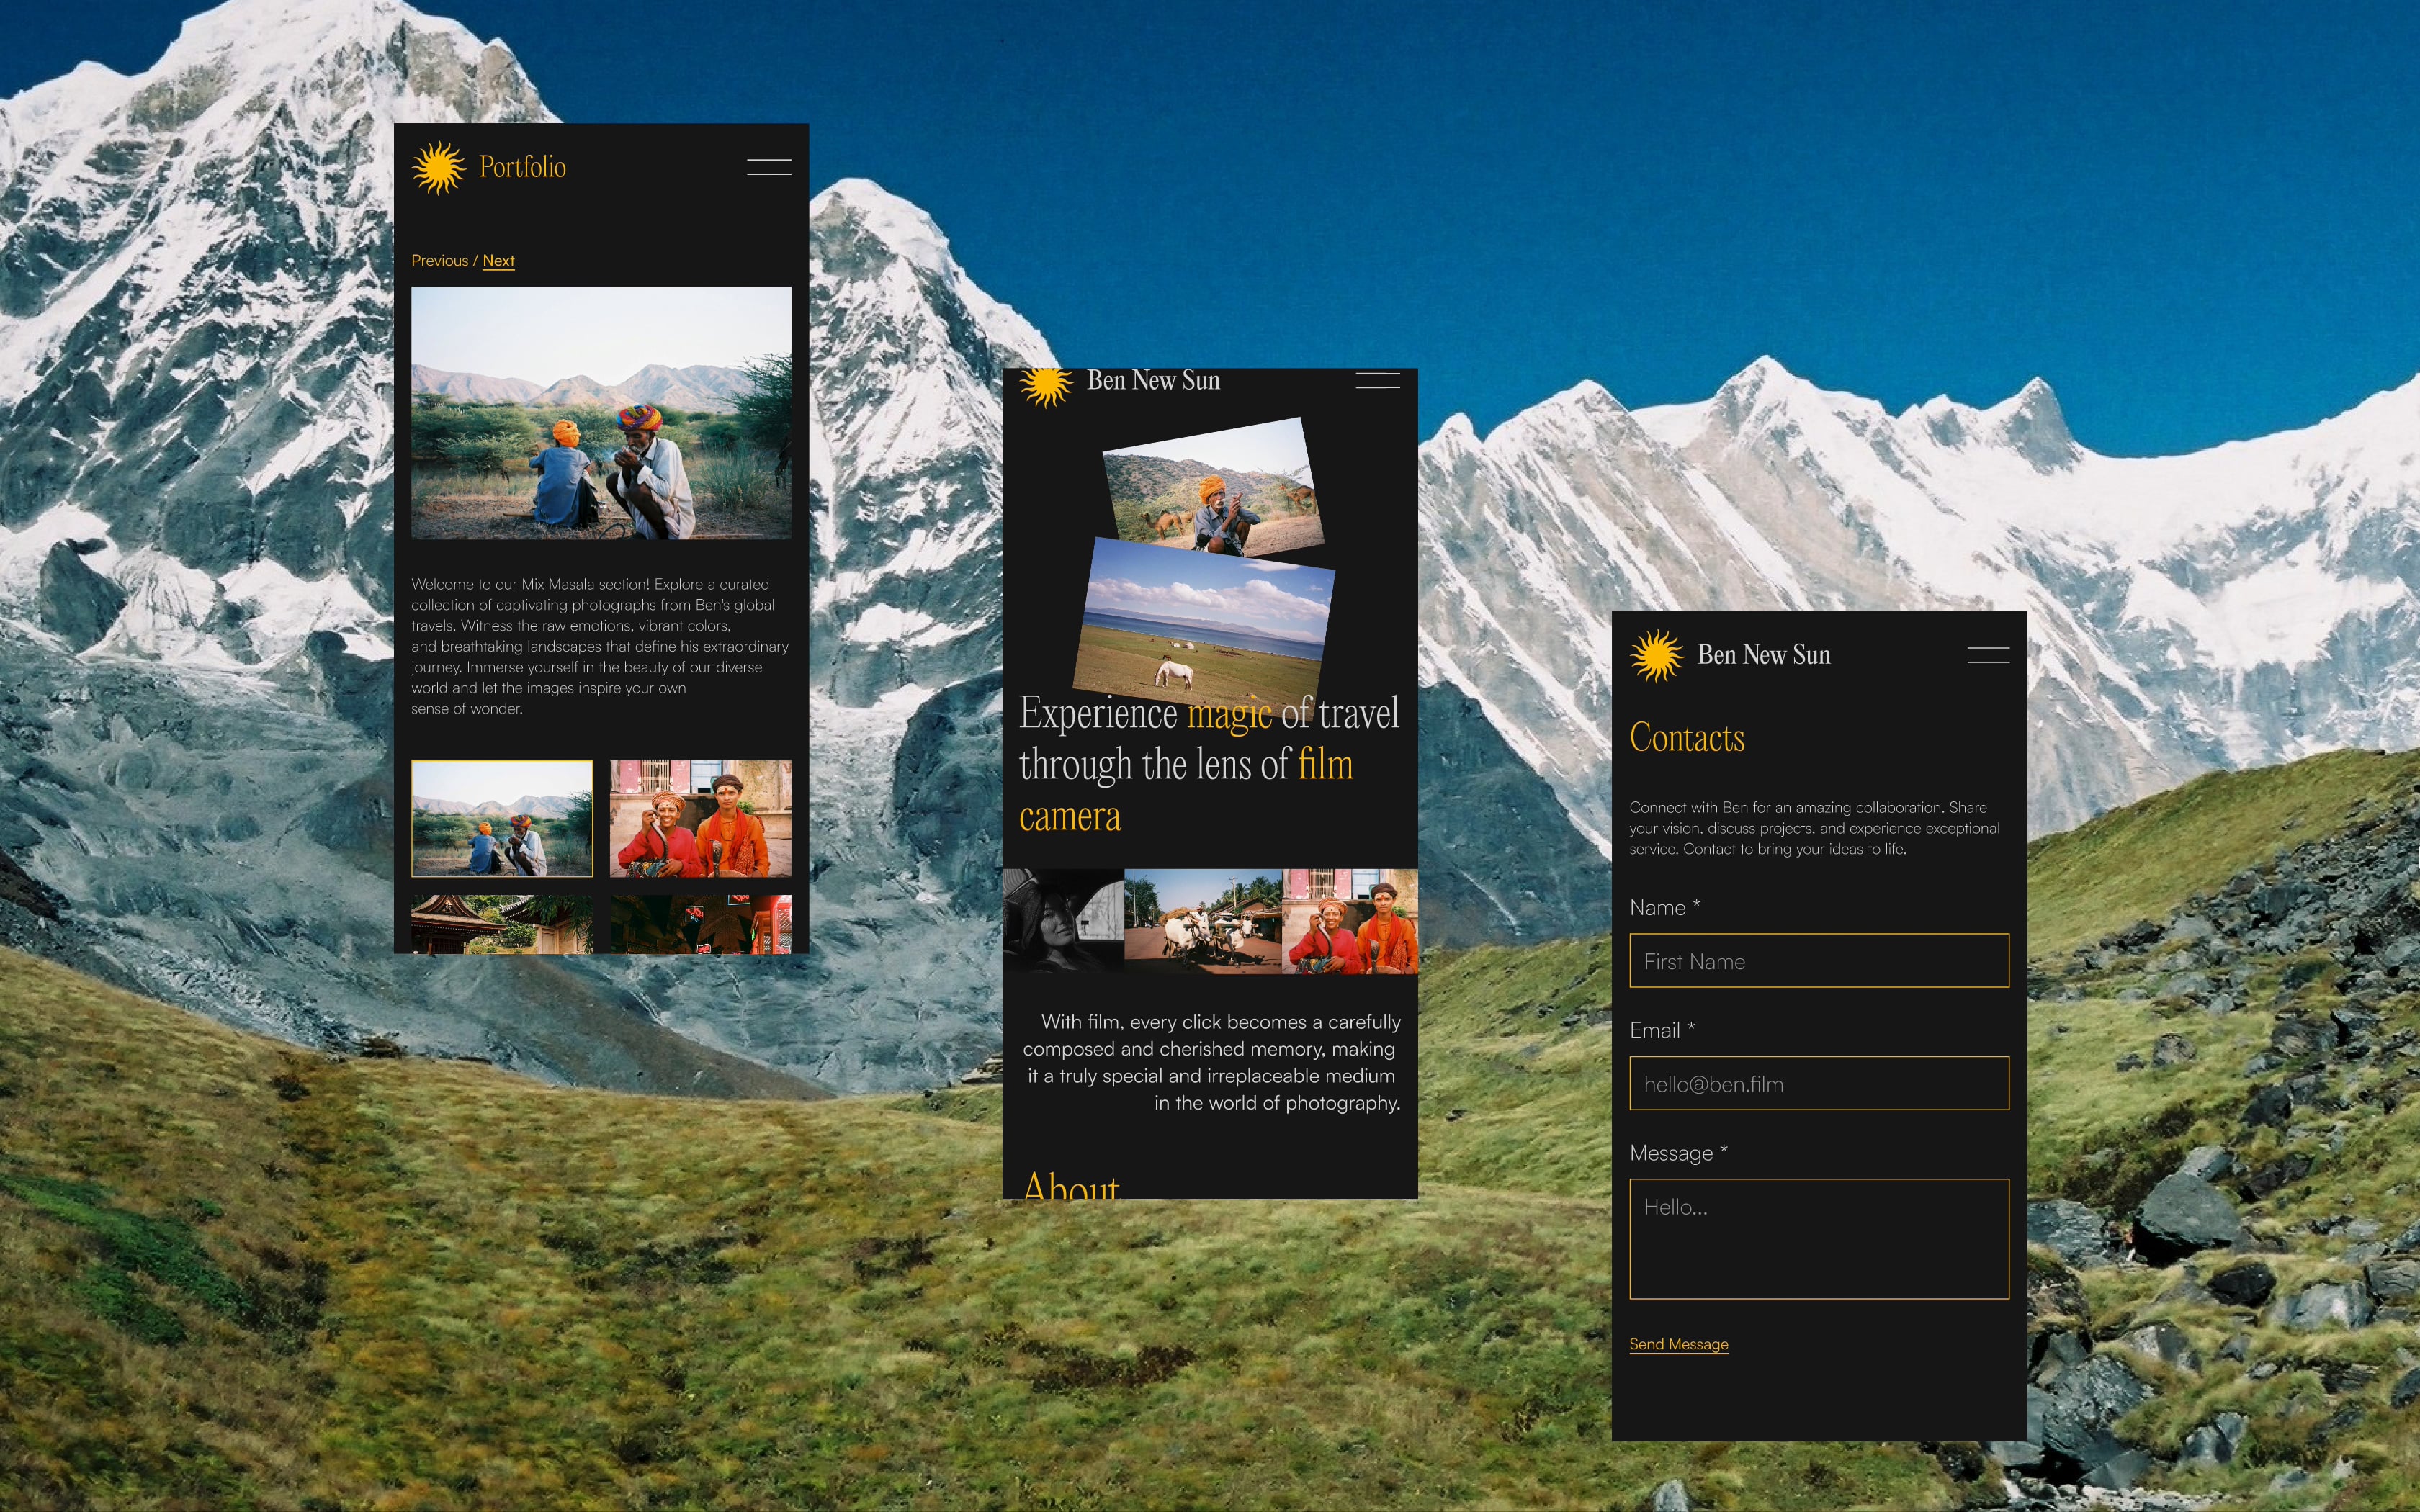Open the hamburger menu in the Portfolio screen
Viewport: 2420px width, 1512px height.
pyautogui.click(x=769, y=167)
